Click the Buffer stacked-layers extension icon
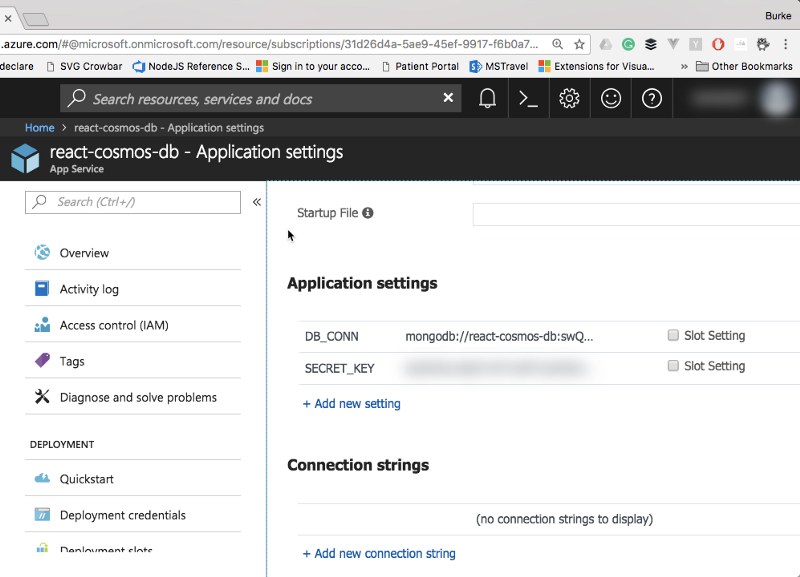This screenshot has height=577, width=800. (x=651, y=44)
